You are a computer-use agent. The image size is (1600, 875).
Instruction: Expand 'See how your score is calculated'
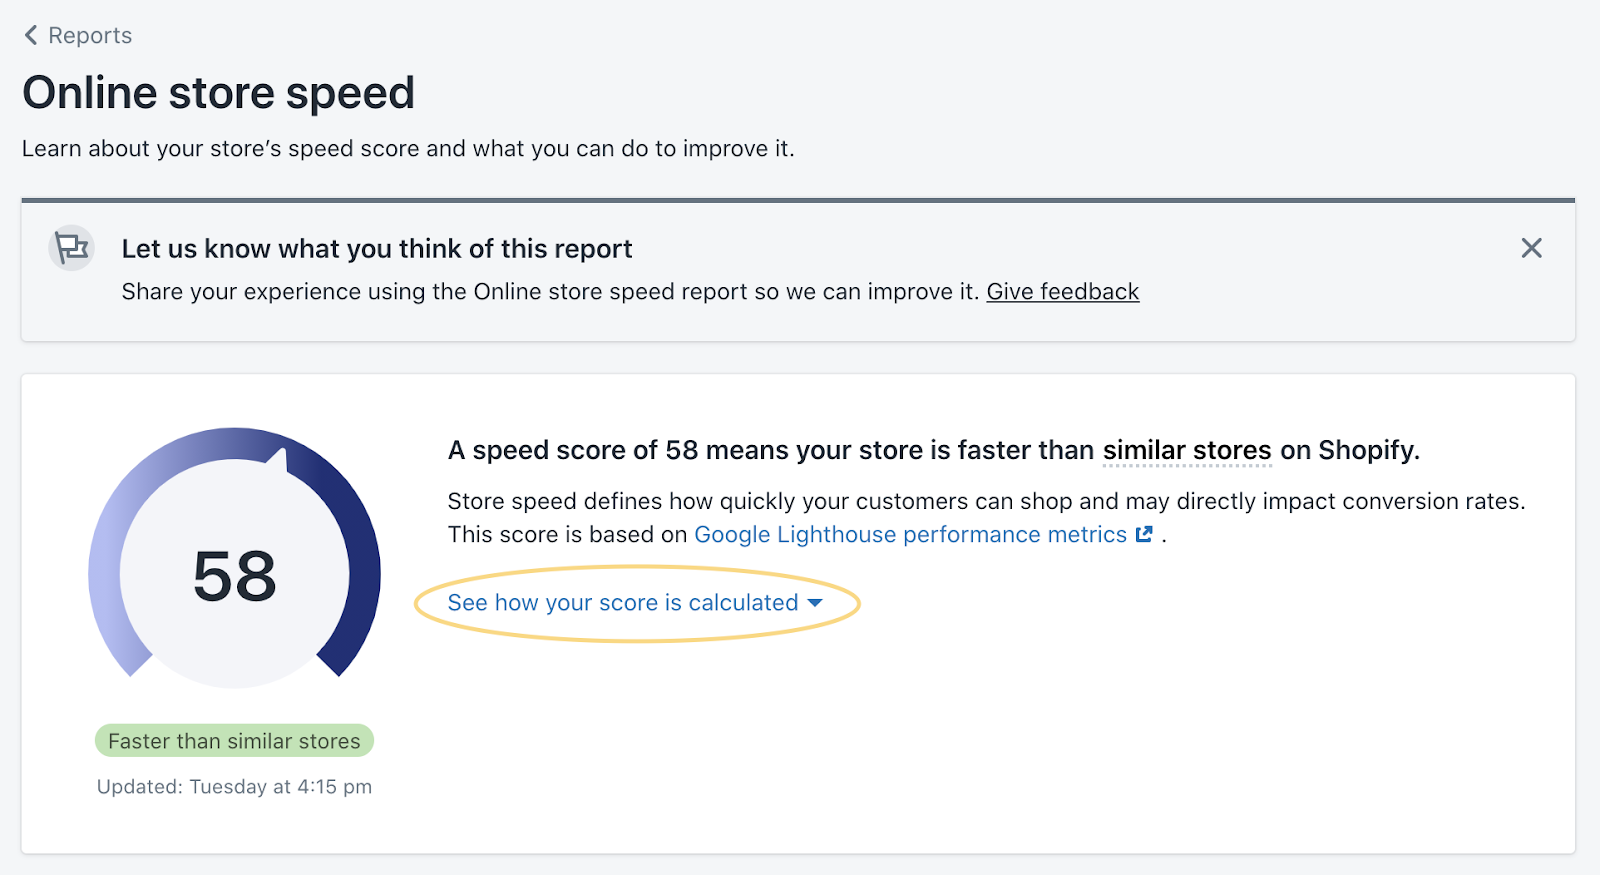(x=622, y=603)
